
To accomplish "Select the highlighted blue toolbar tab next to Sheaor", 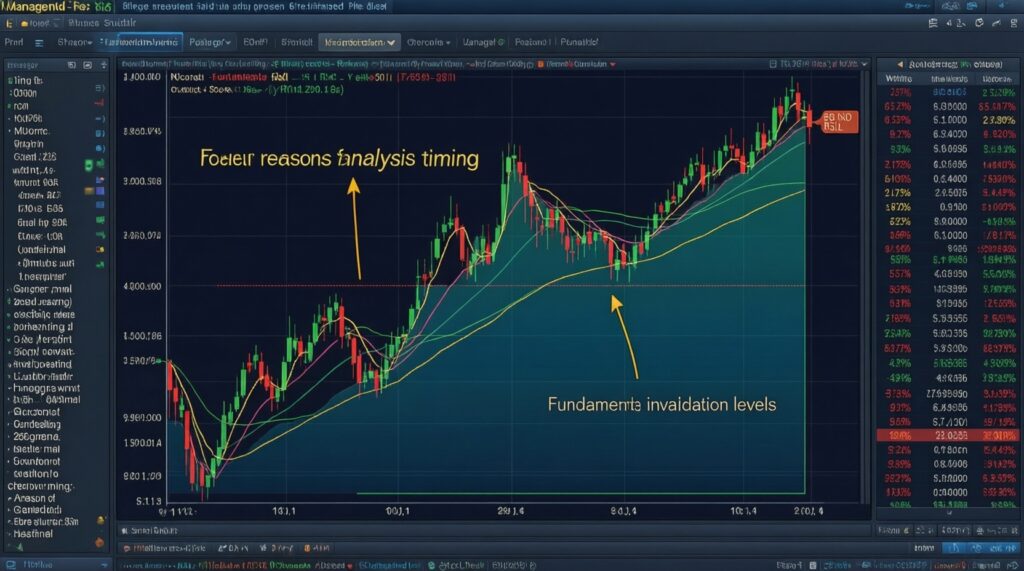I will pos(140,42).
